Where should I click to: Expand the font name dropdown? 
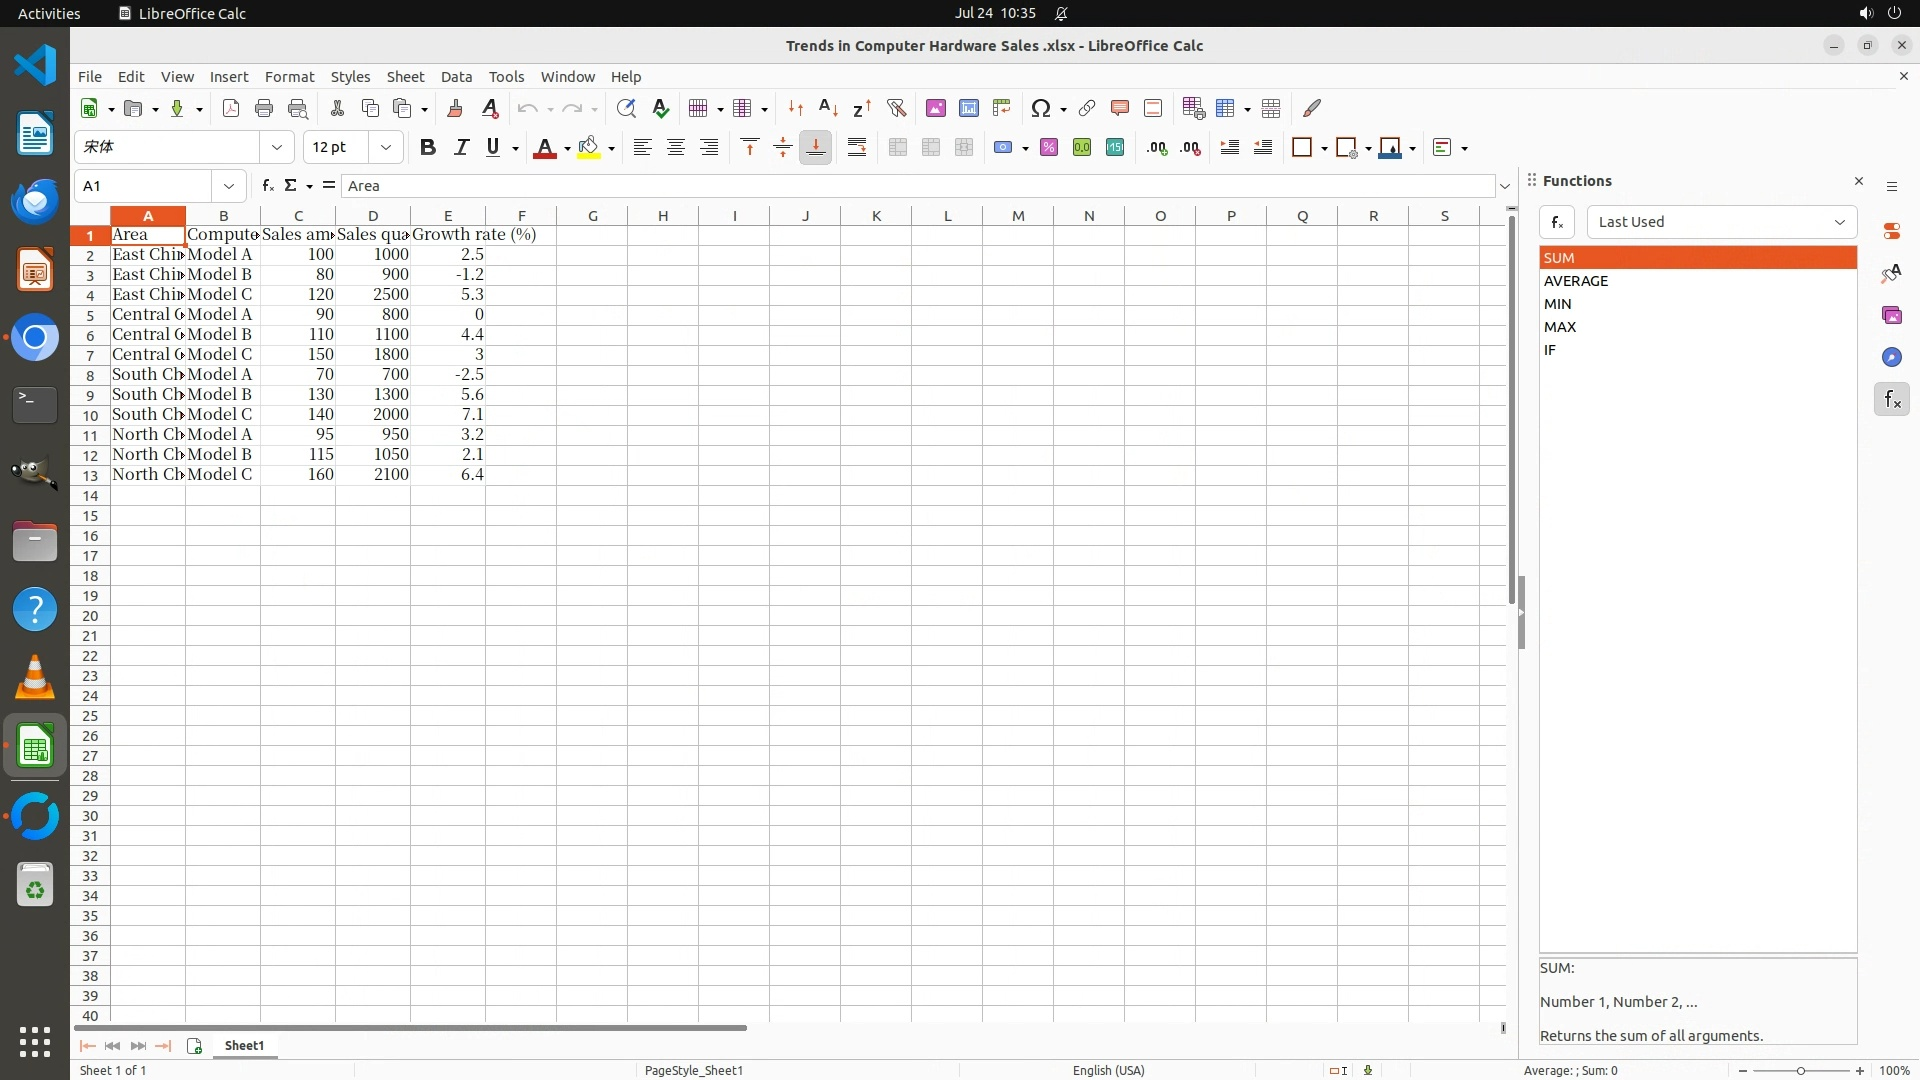(x=277, y=147)
